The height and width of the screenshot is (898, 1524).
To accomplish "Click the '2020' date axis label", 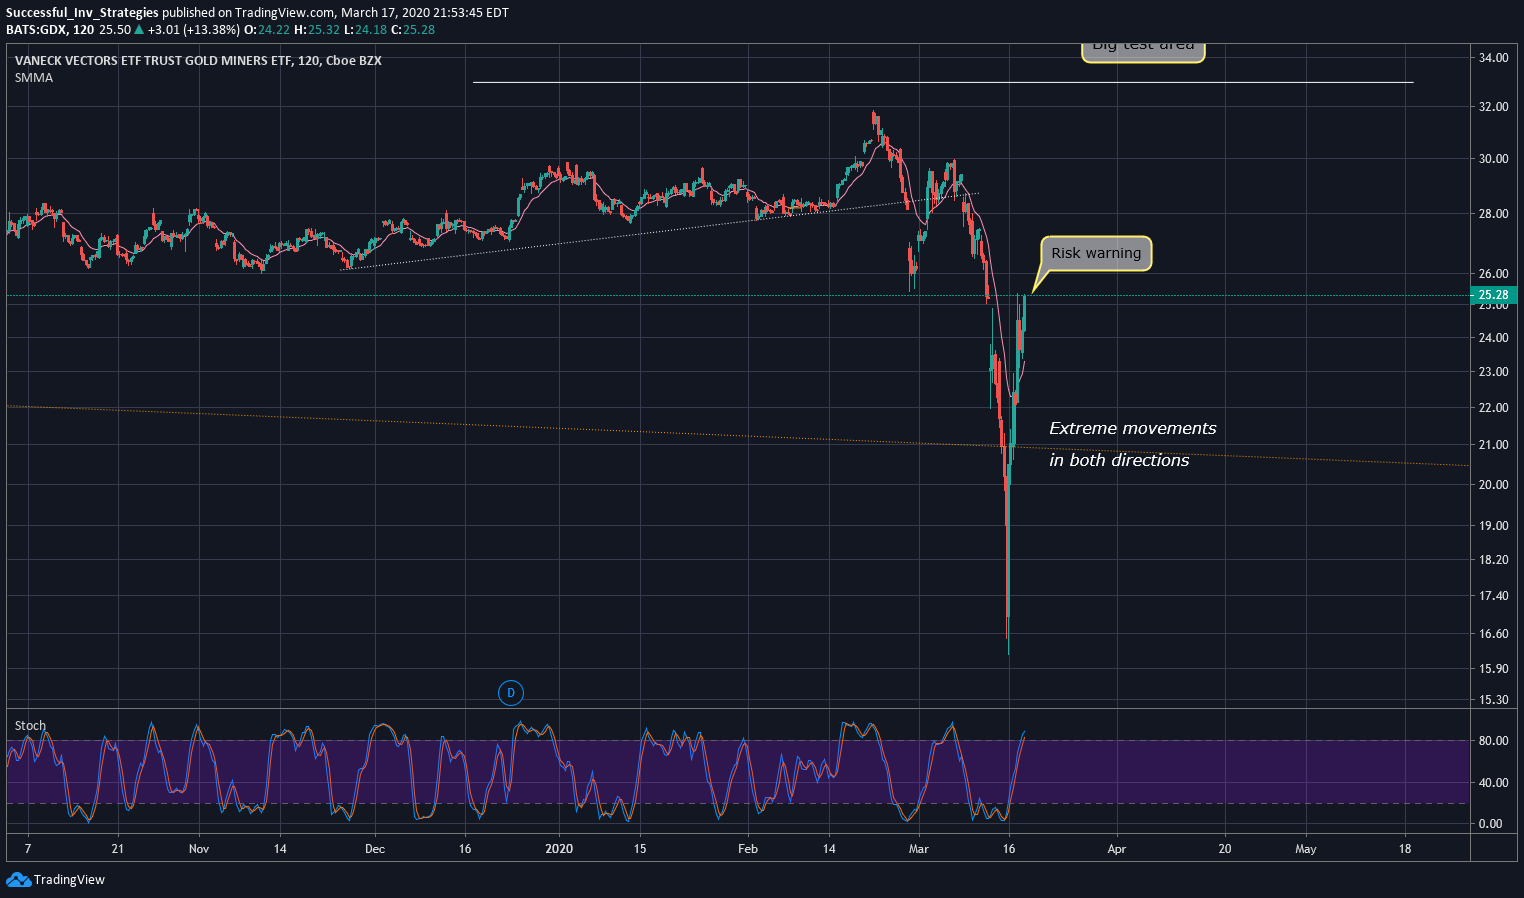I will [x=559, y=849].
